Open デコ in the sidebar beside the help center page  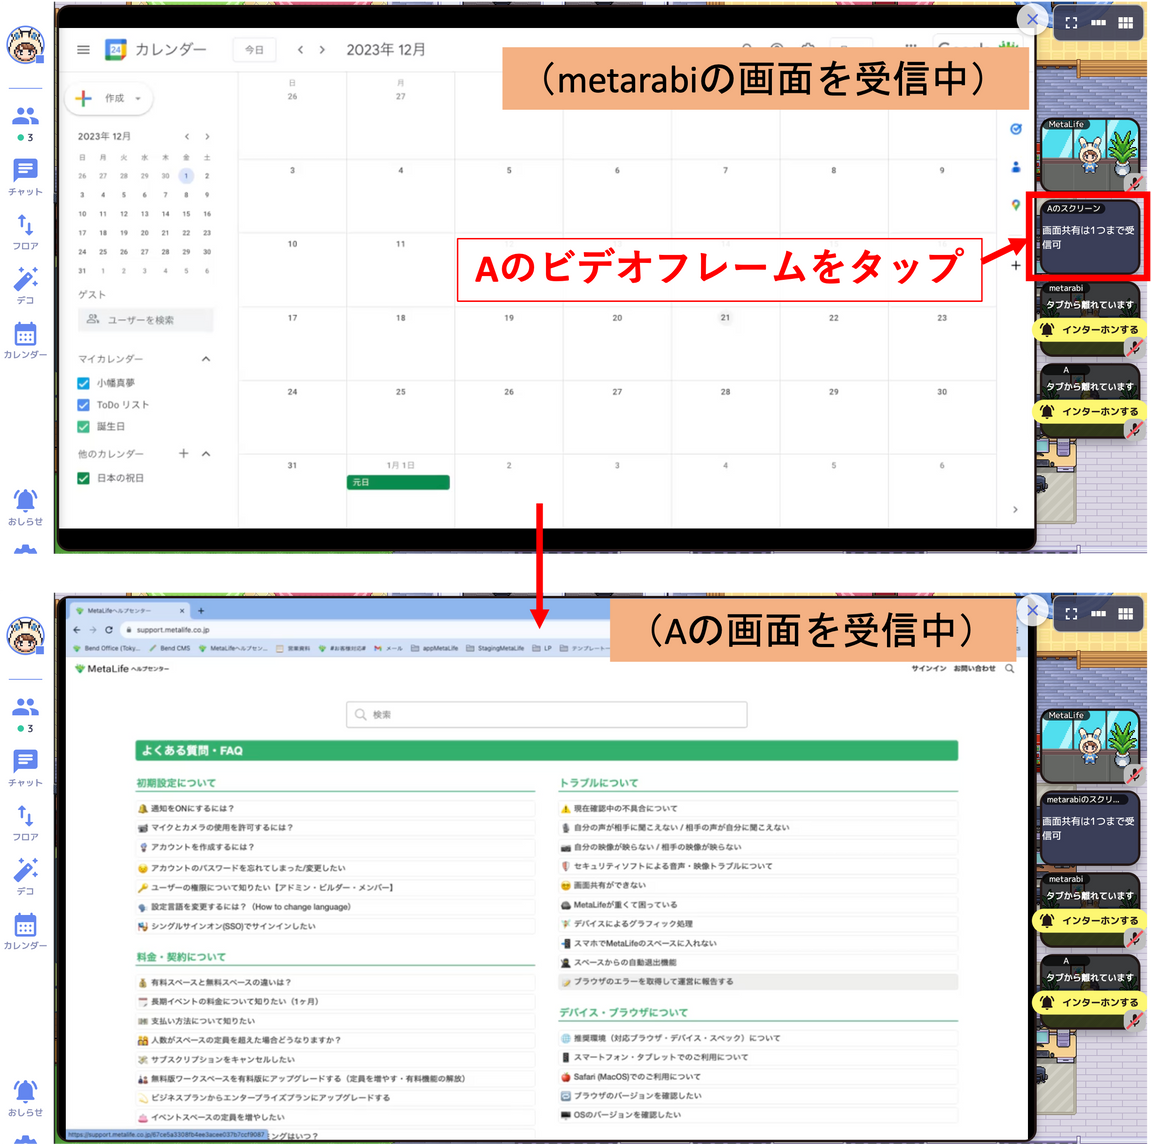point(25,877)
